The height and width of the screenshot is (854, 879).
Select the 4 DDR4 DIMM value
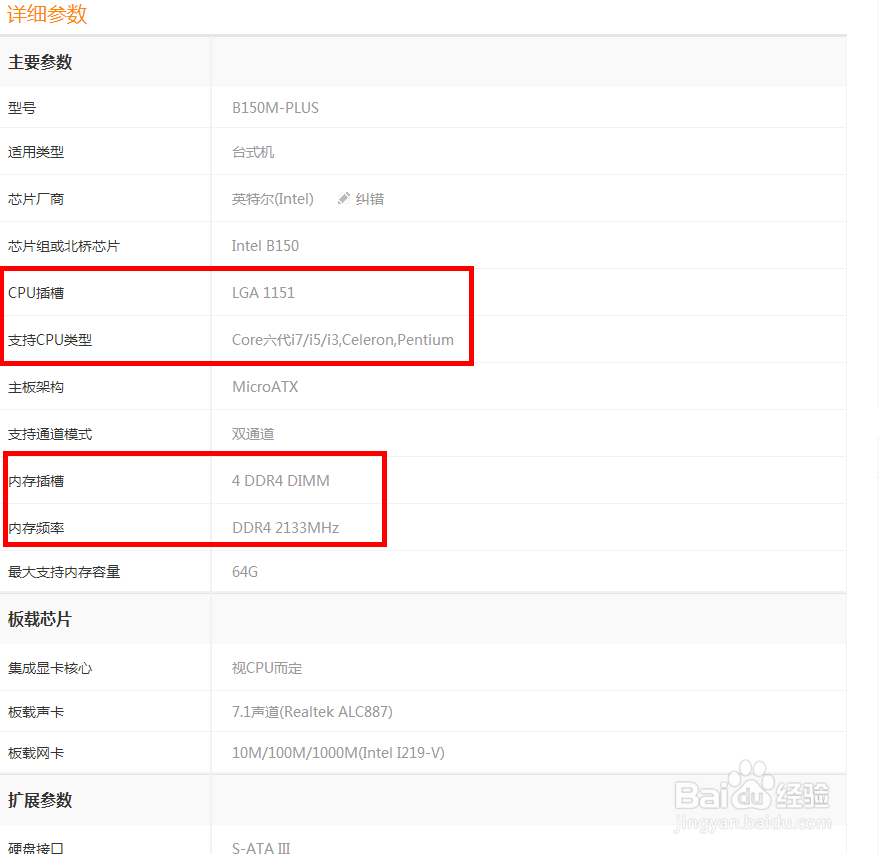(281, 481)
